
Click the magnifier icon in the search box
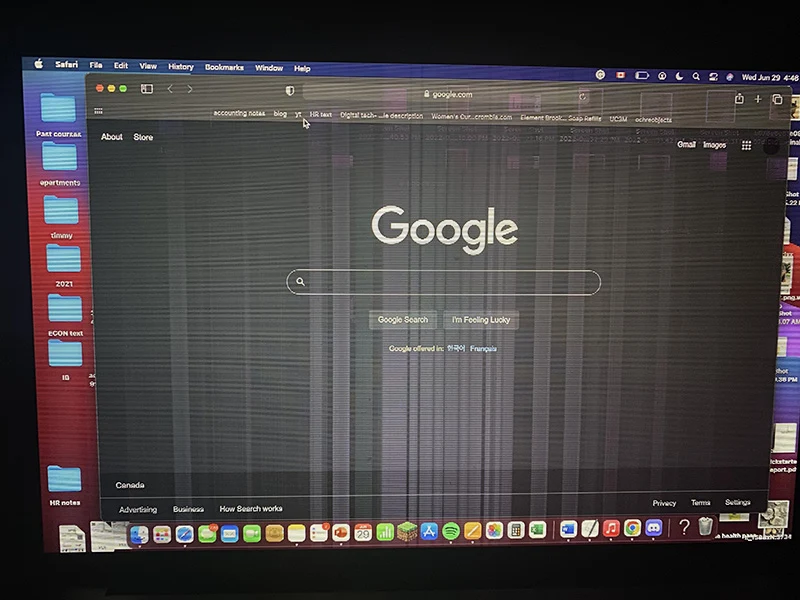tap(301, 282)
